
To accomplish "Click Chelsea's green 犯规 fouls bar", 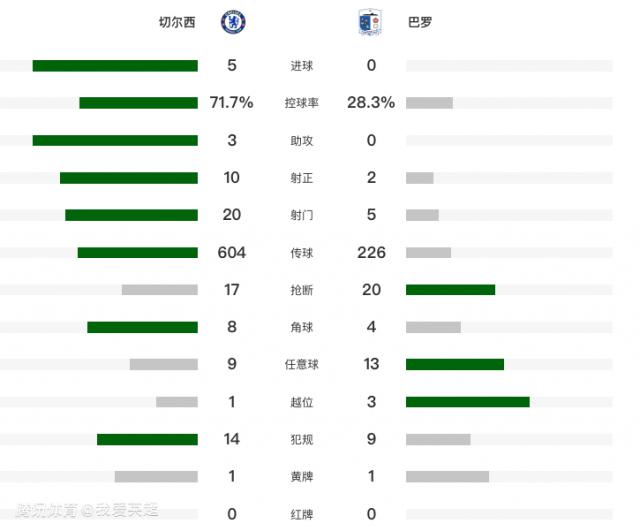I will click(147, 439).
